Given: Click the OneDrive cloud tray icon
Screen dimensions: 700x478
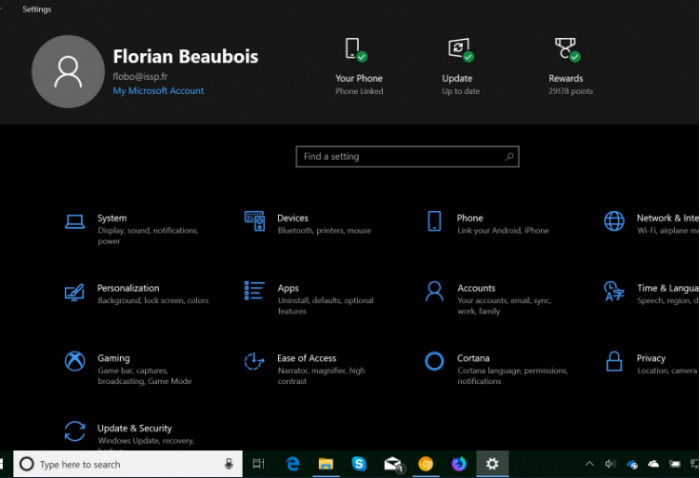Looking at the screenshot, I should pyautogui.click(x=654, y=464).
